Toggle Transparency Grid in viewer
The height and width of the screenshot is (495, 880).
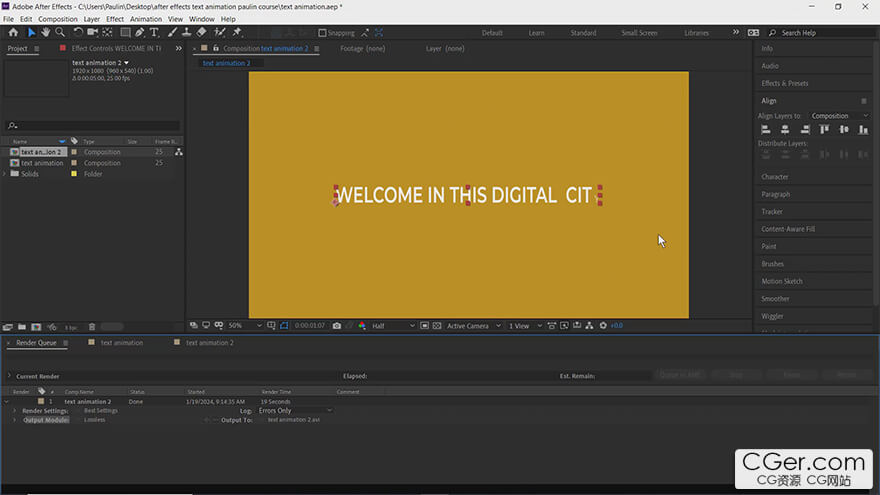tap(437, 326)
